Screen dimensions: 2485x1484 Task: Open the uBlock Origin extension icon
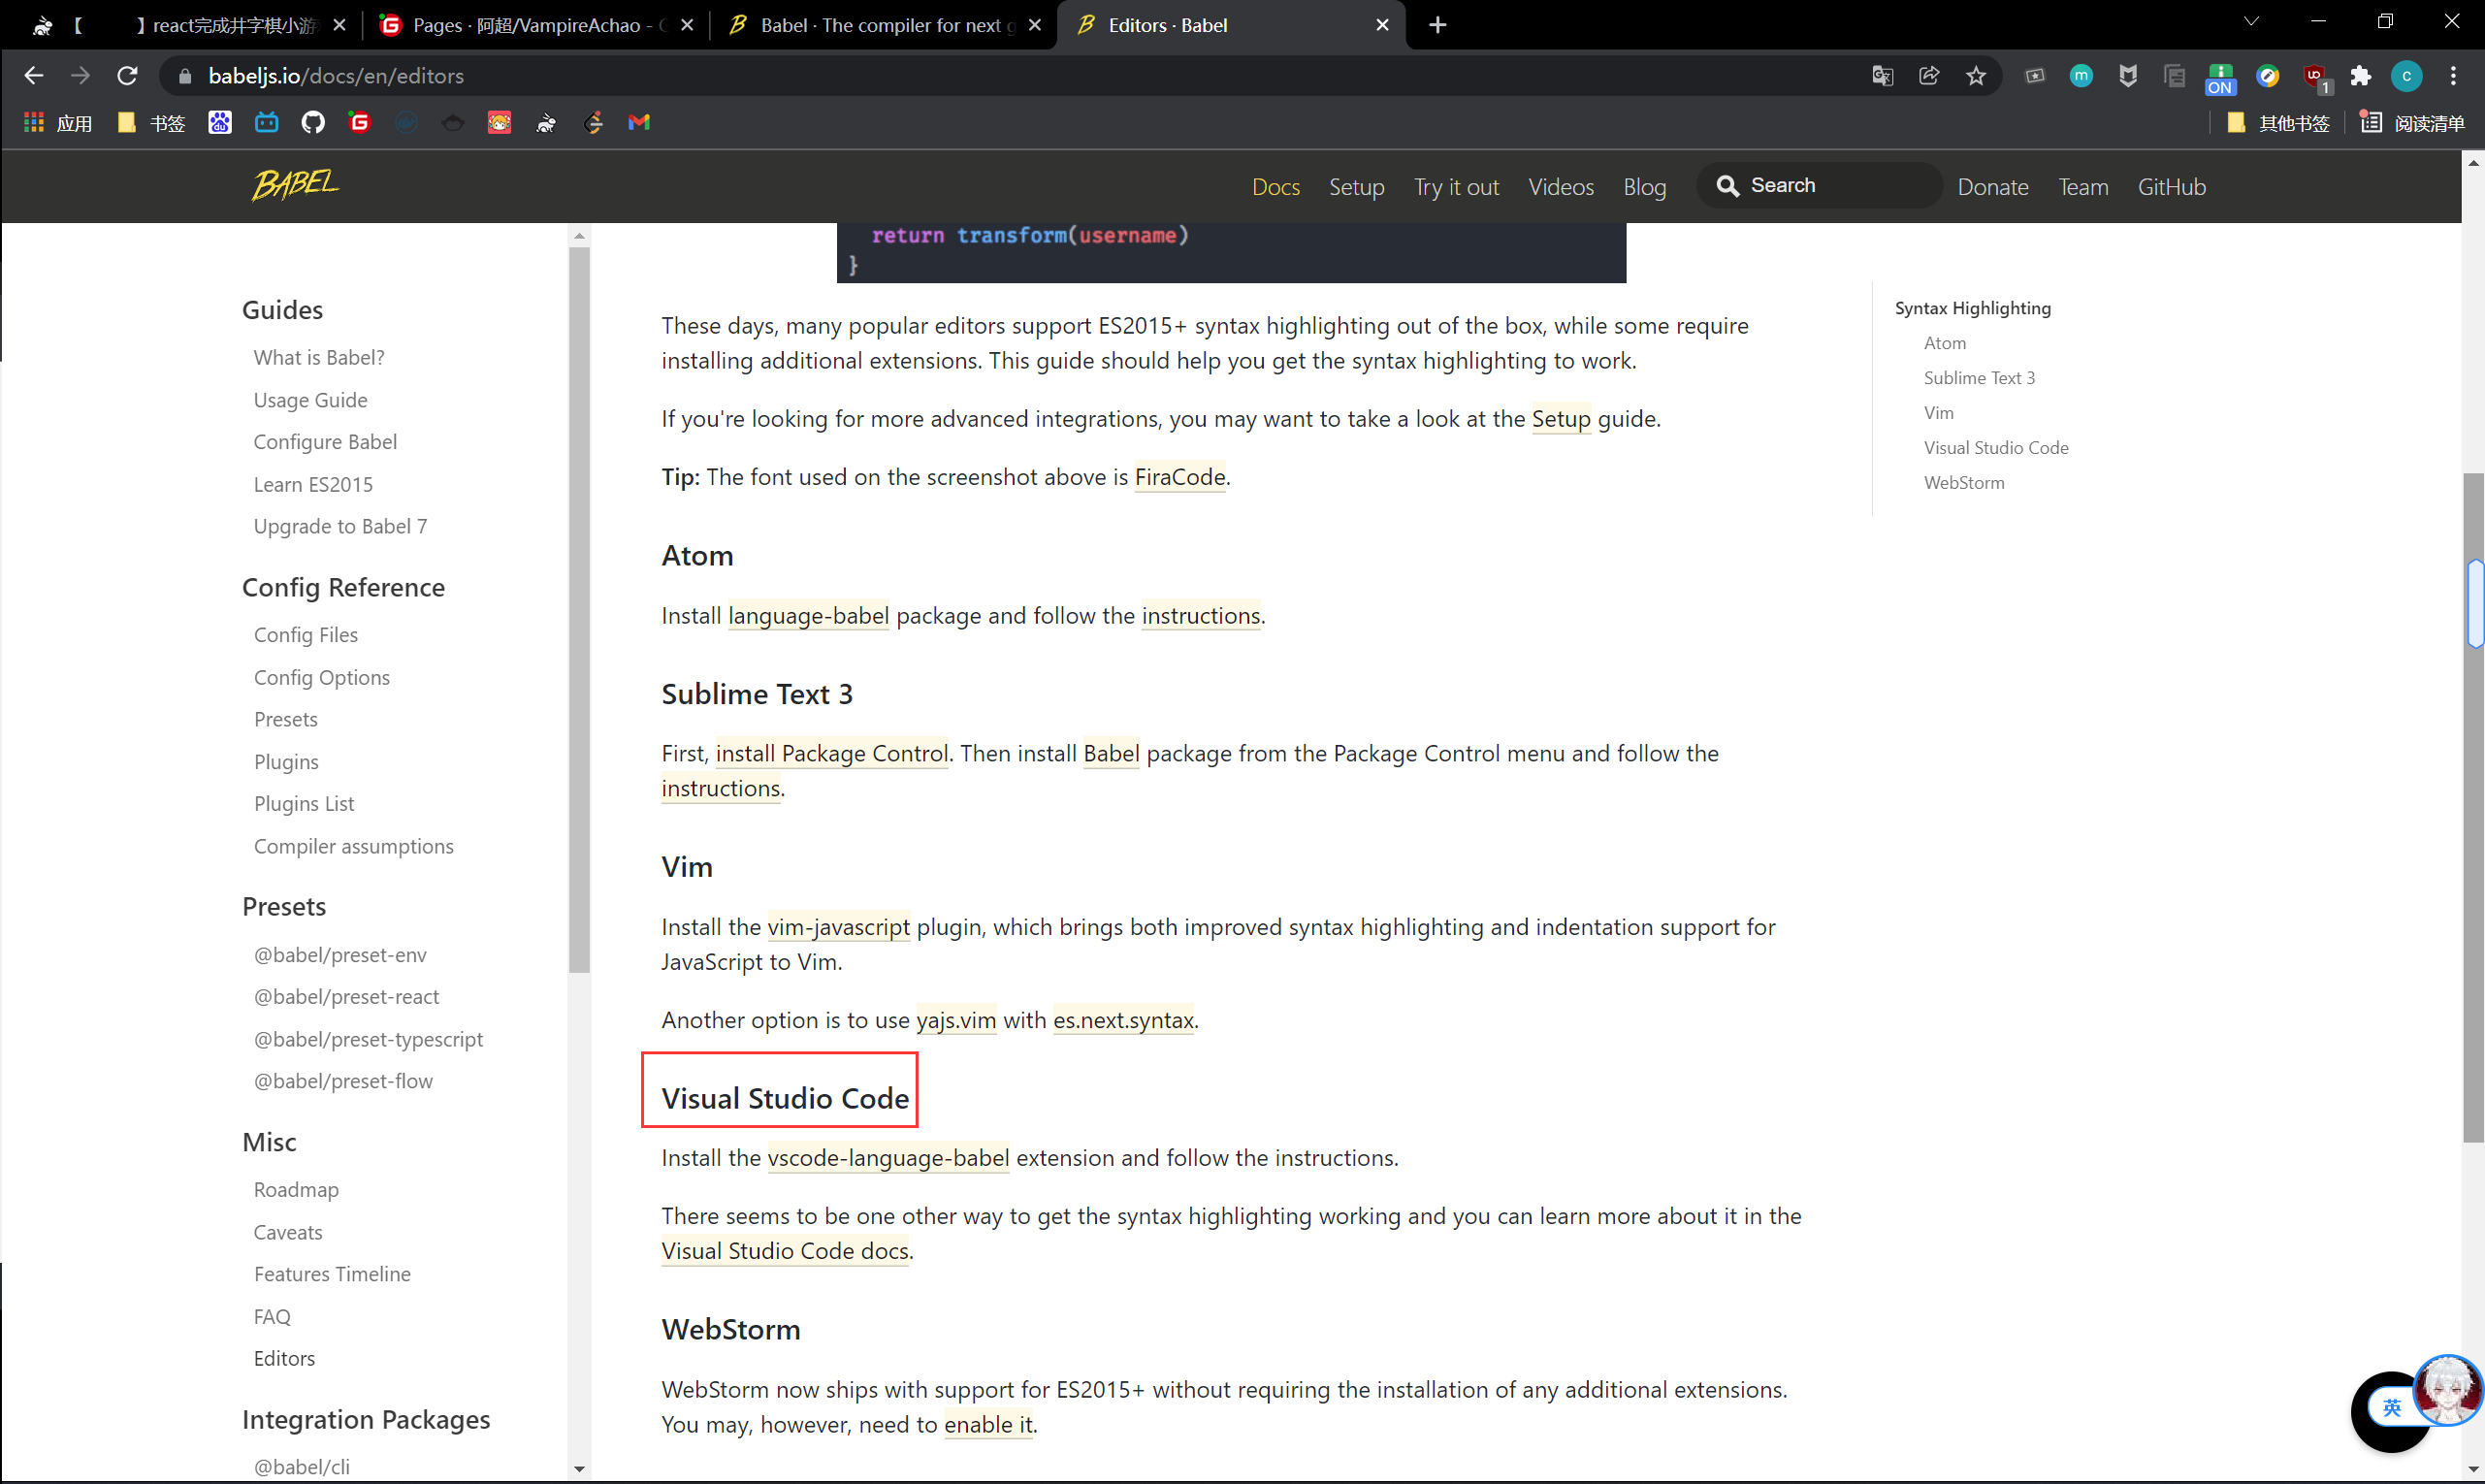pyautogui.click(x=2314, y=76)
